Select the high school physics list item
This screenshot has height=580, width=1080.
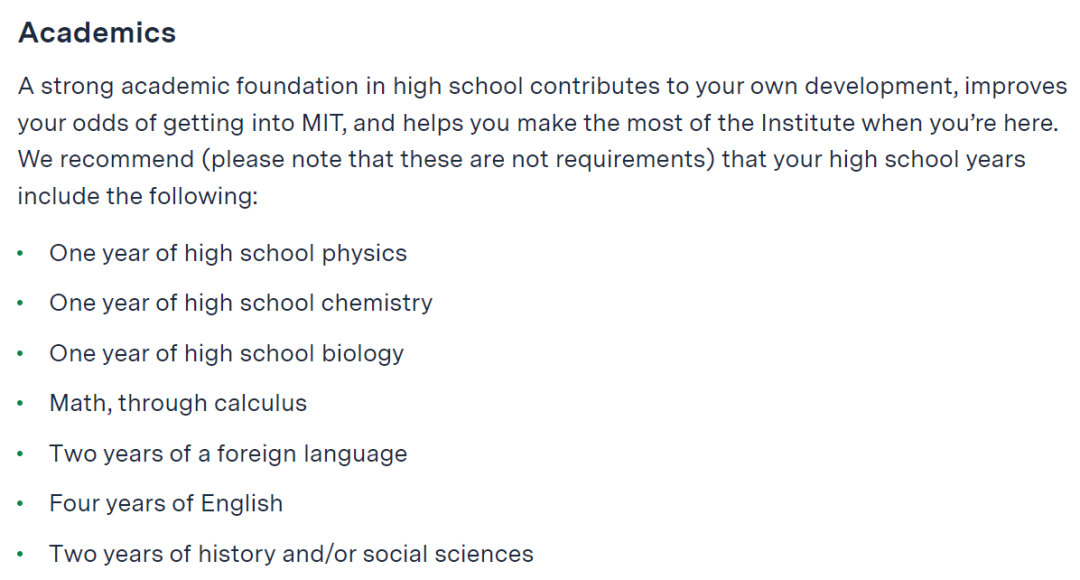pyautogui.click(x=228, y=253)
